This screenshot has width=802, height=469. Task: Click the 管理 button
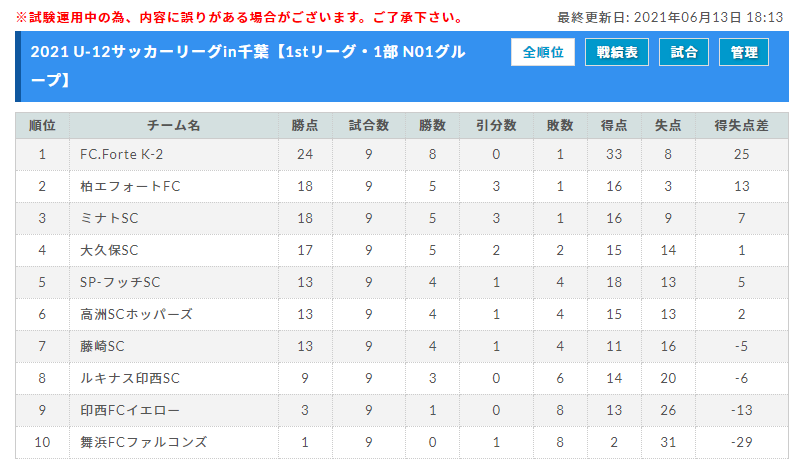coord(744,52)
